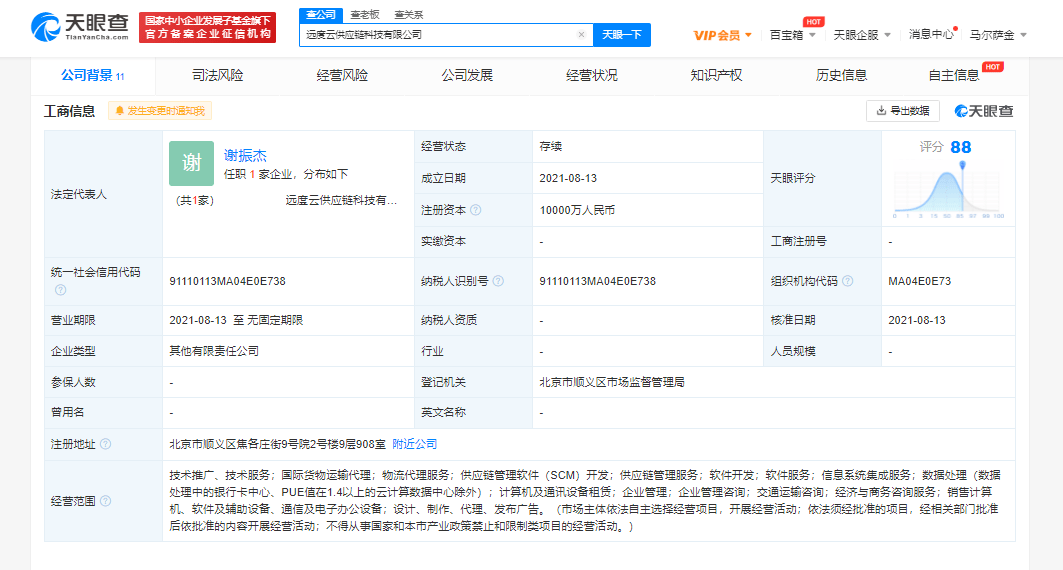Viewport: 1063px width, 570px height.
Task: Click the company name search input field
Action: [x=437, y=35]
